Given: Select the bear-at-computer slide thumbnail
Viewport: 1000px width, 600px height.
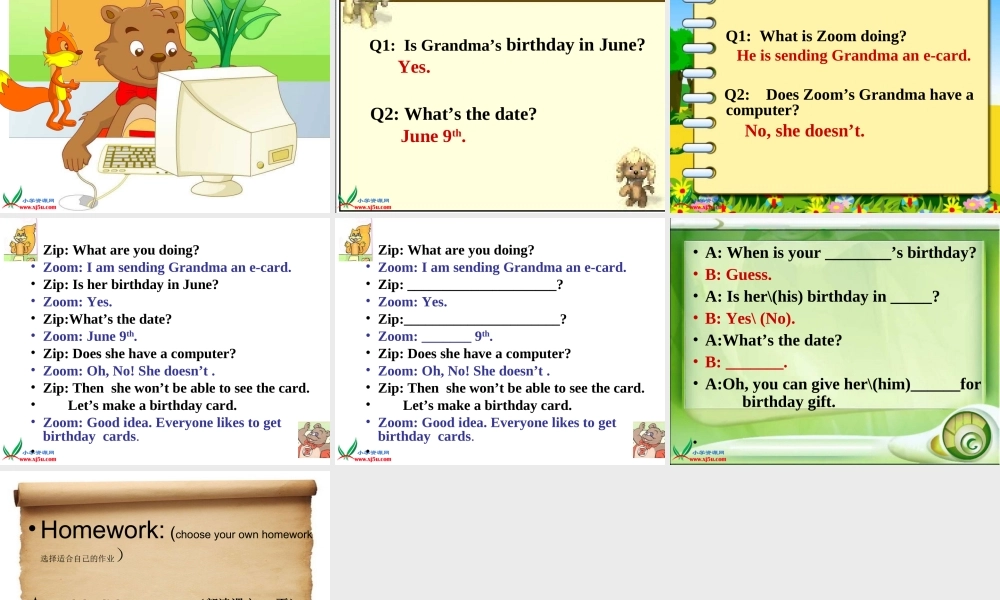Looking at the screenshot, I should coord(165,106).
